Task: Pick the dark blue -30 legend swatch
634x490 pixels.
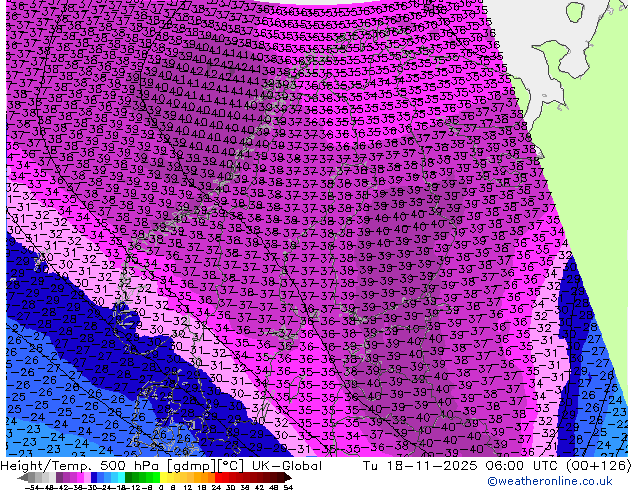Action: pyautogui.click(x=94, y=477)
